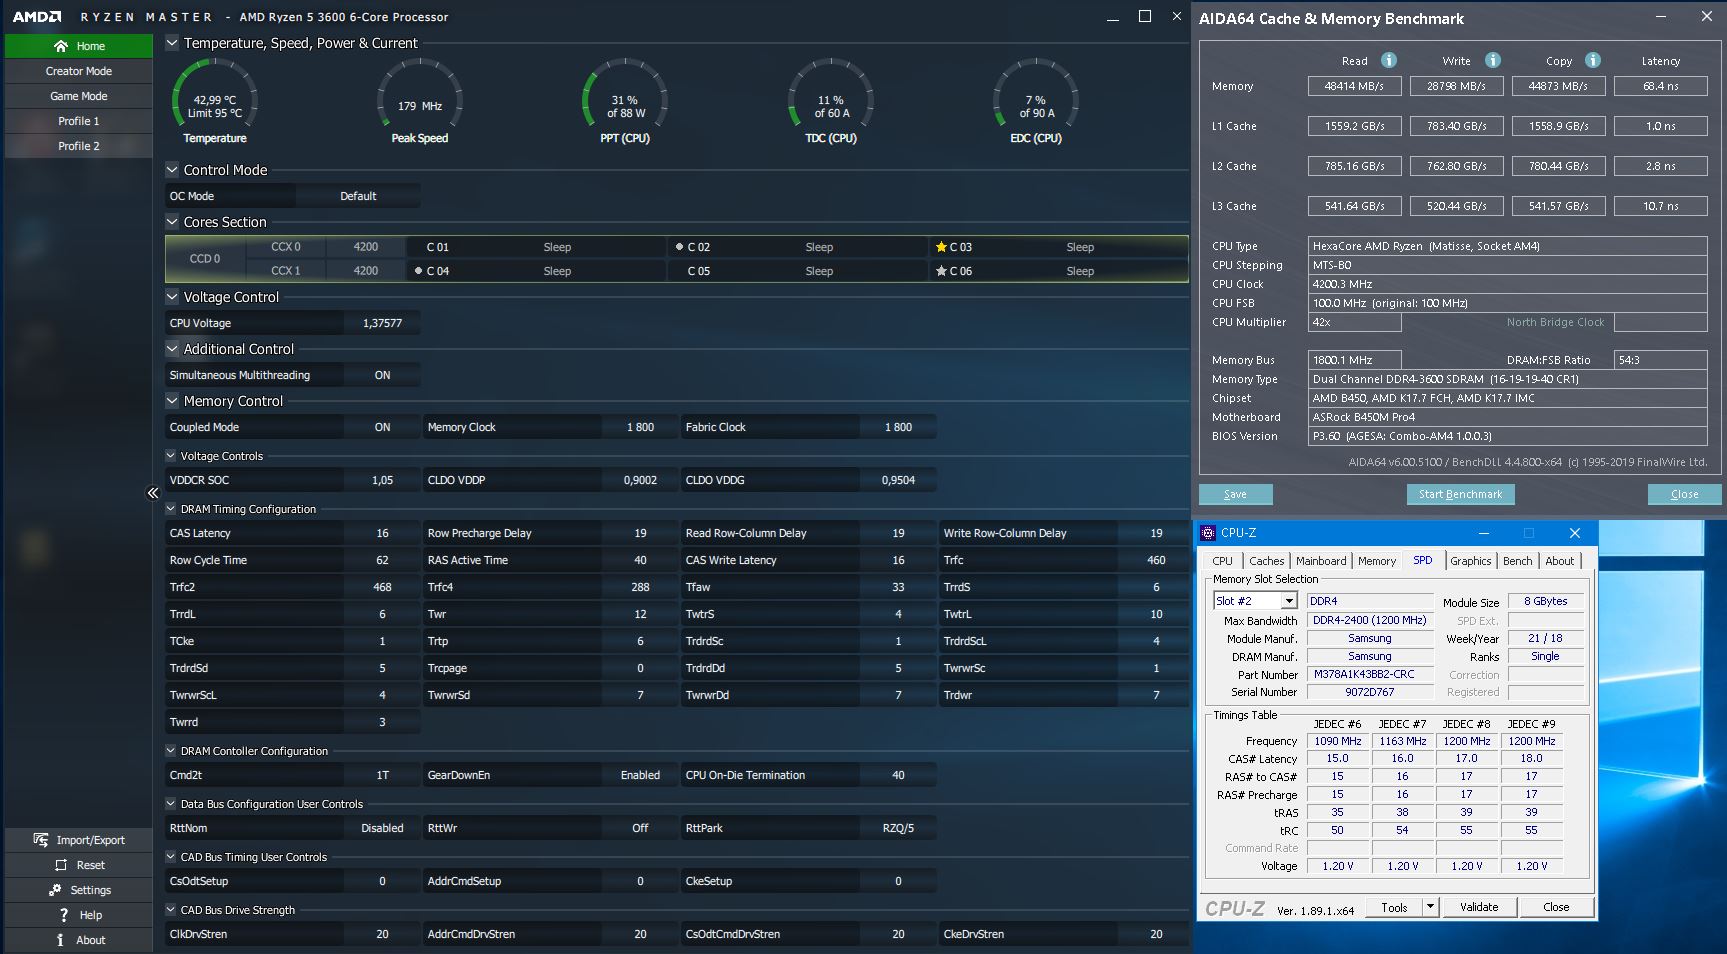1727x954 pixels.
Task: Collapse the Control Mode section
Action: click(x=172, y=170)
